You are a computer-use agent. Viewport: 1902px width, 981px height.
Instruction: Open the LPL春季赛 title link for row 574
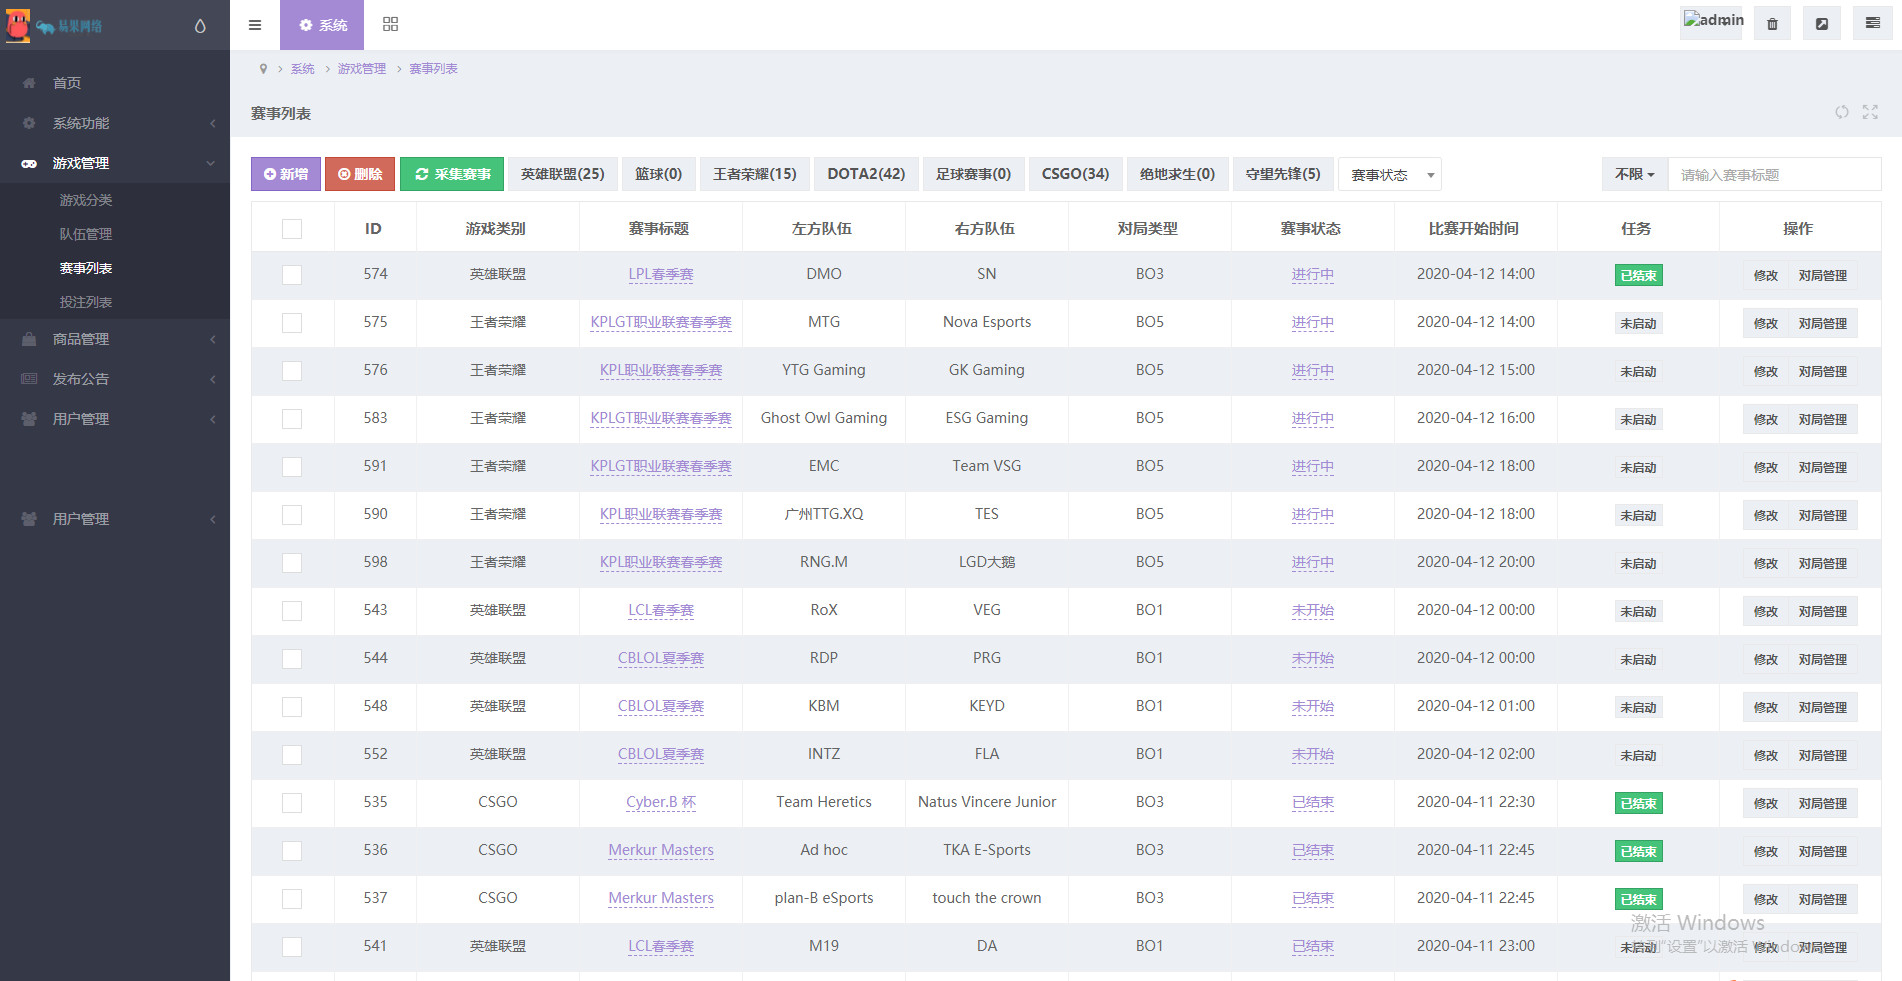[660, 274]
